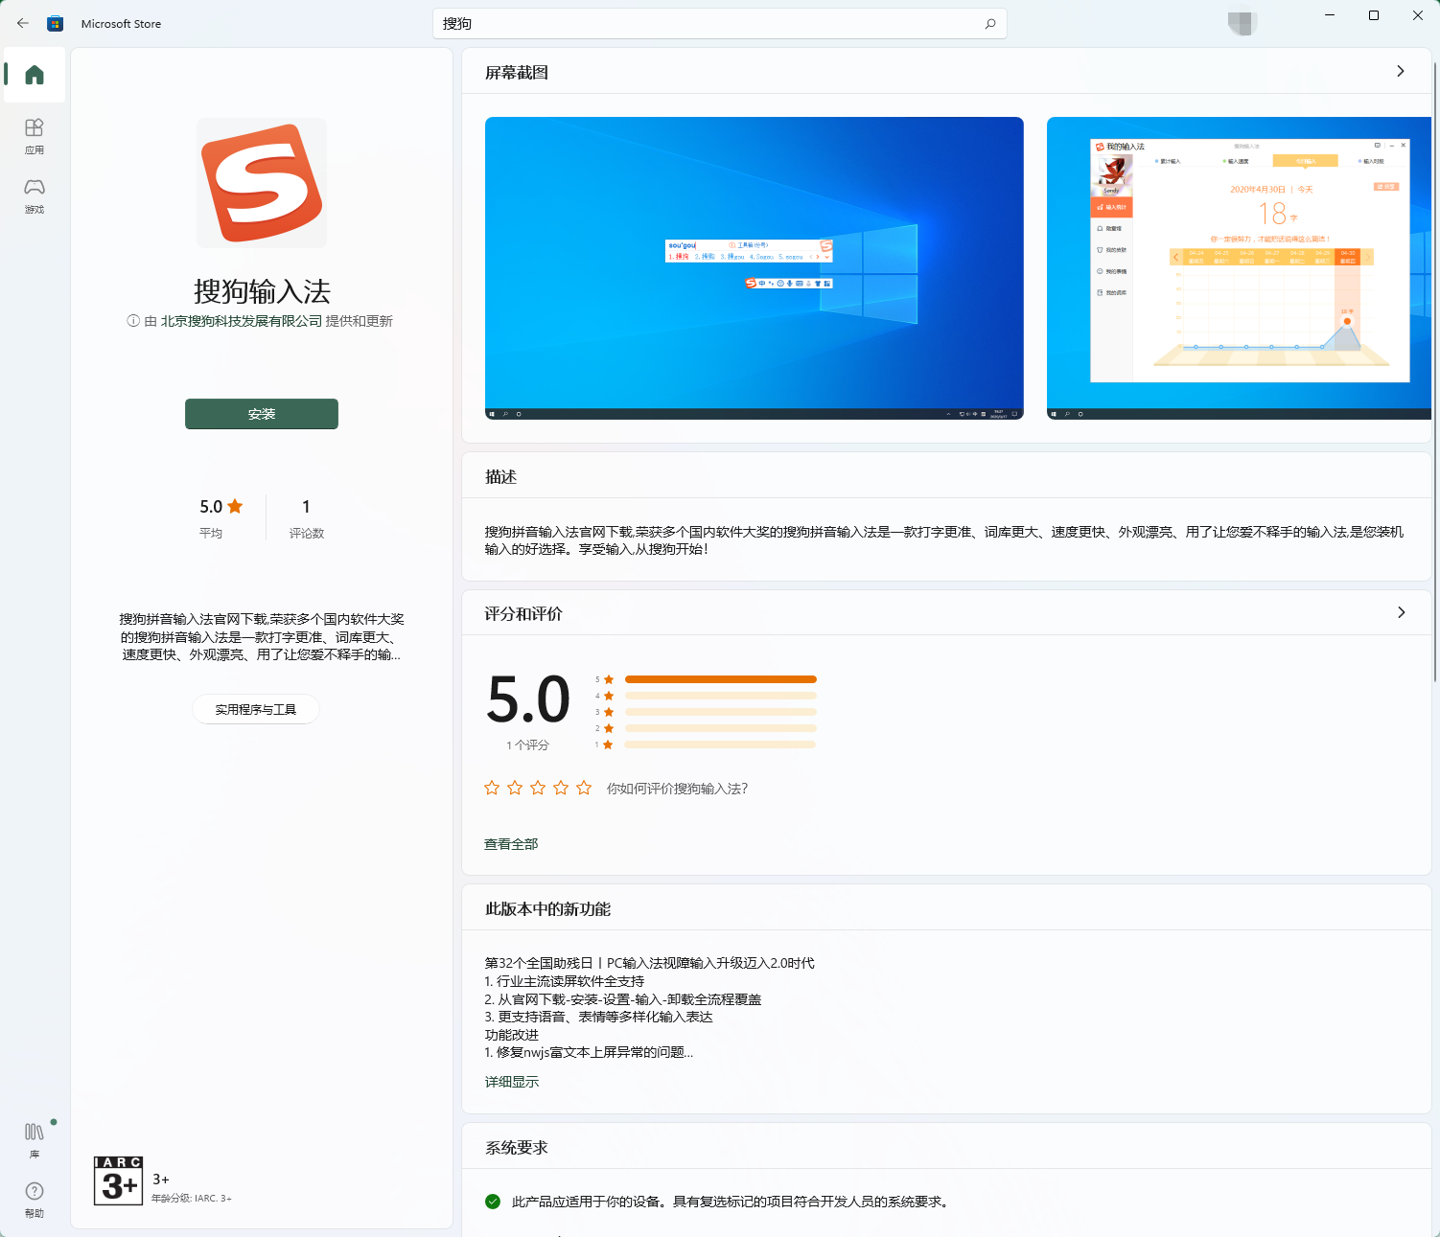Viewport: 1440px width, 1237px height.
Task: Go back with the arrow icon
Action: point(22,23)
